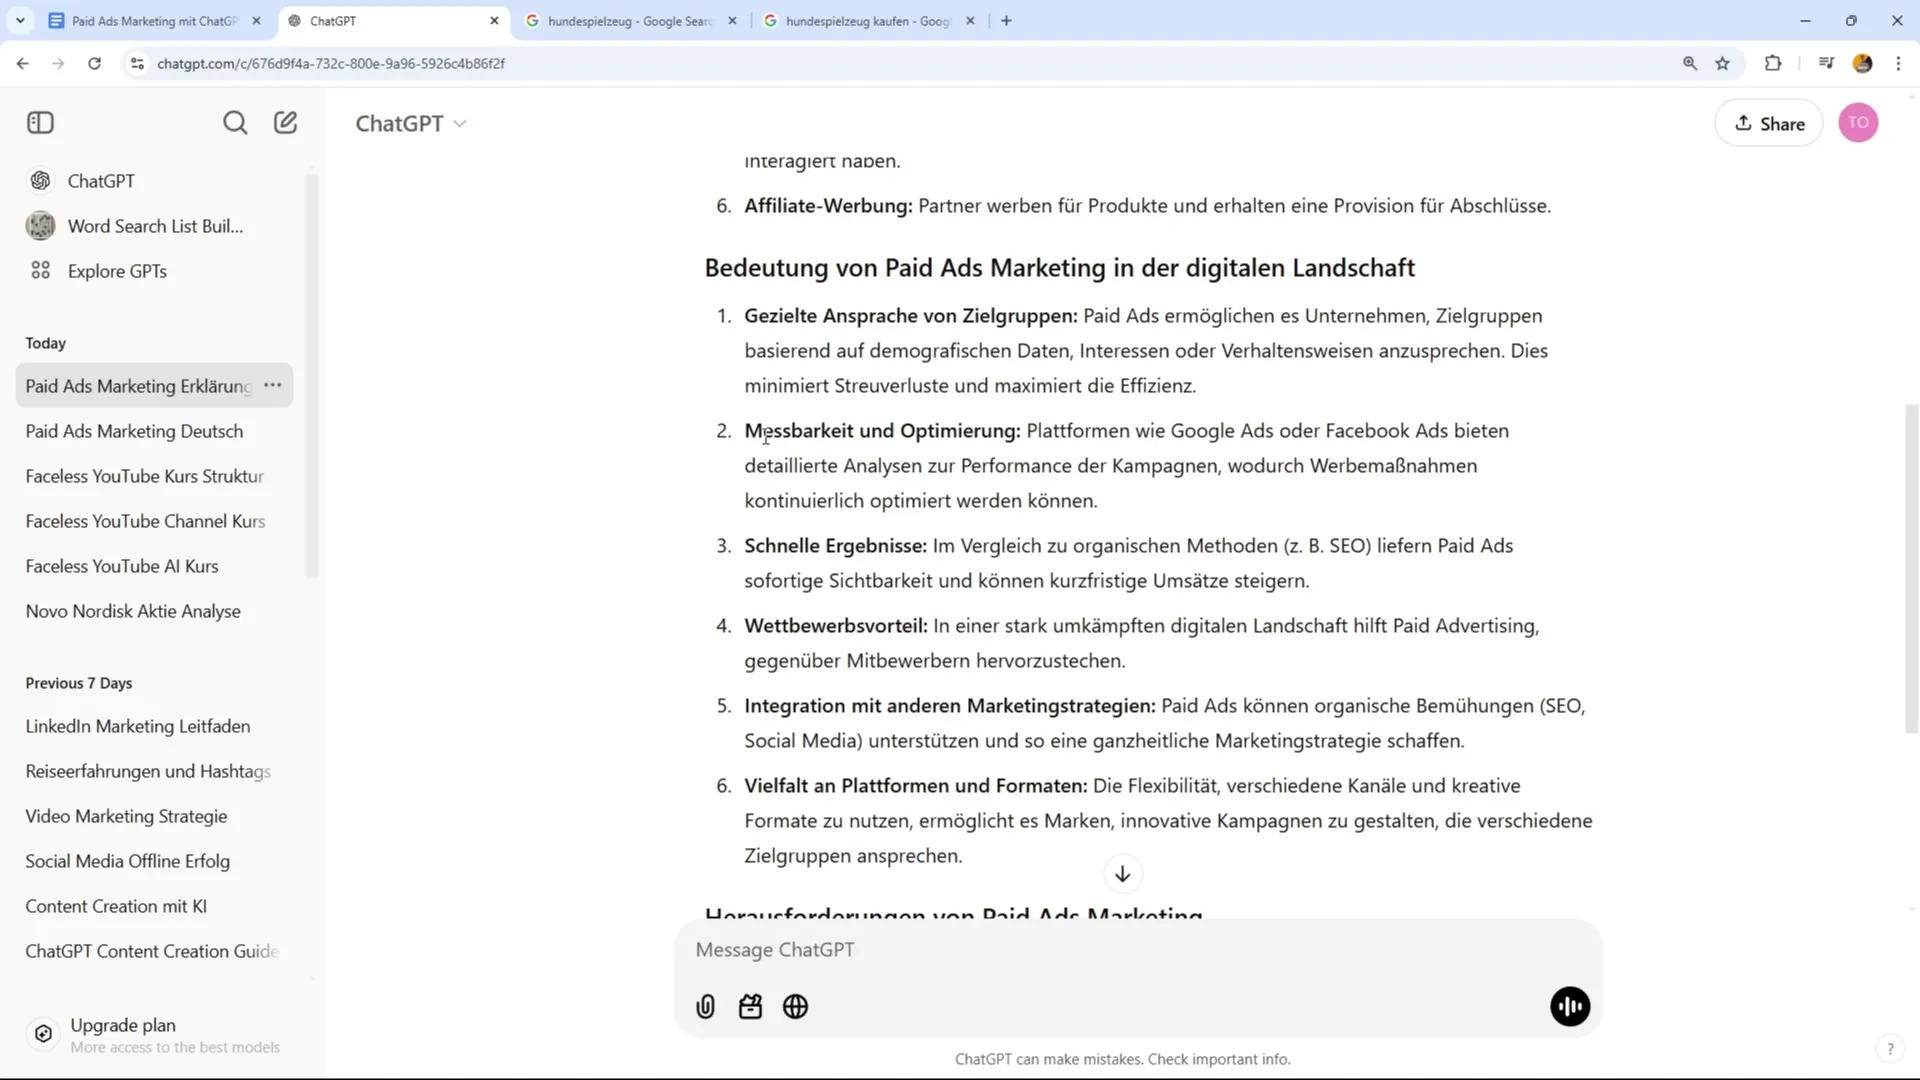Collapse the ChatGPT sidebar panel

pyautogui.click(x=40, y=123)
